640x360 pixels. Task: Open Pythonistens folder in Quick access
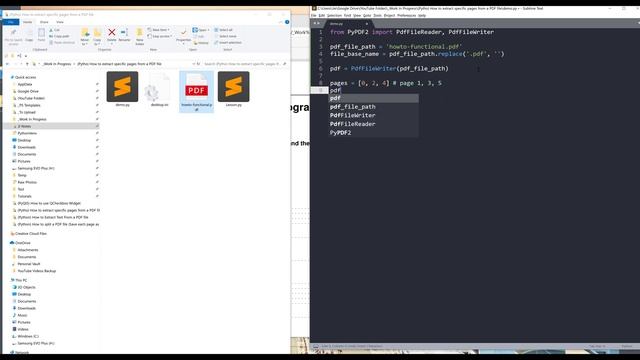tap(27, 133)
